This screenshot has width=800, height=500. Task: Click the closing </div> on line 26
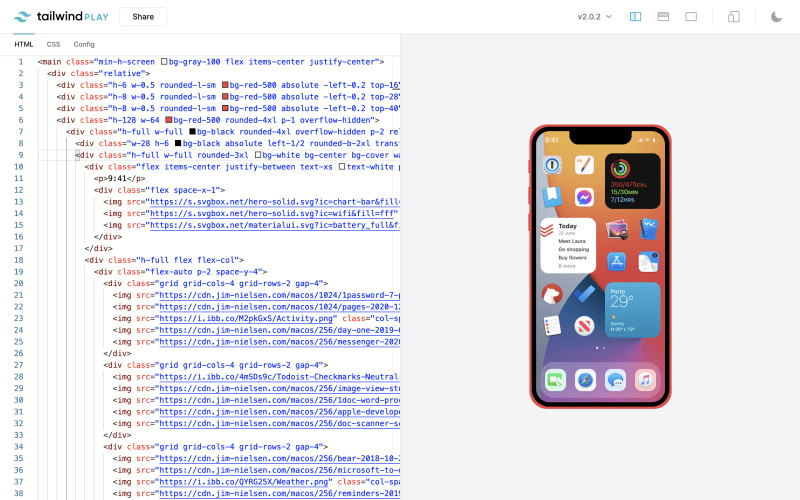[x=117, y=354]
